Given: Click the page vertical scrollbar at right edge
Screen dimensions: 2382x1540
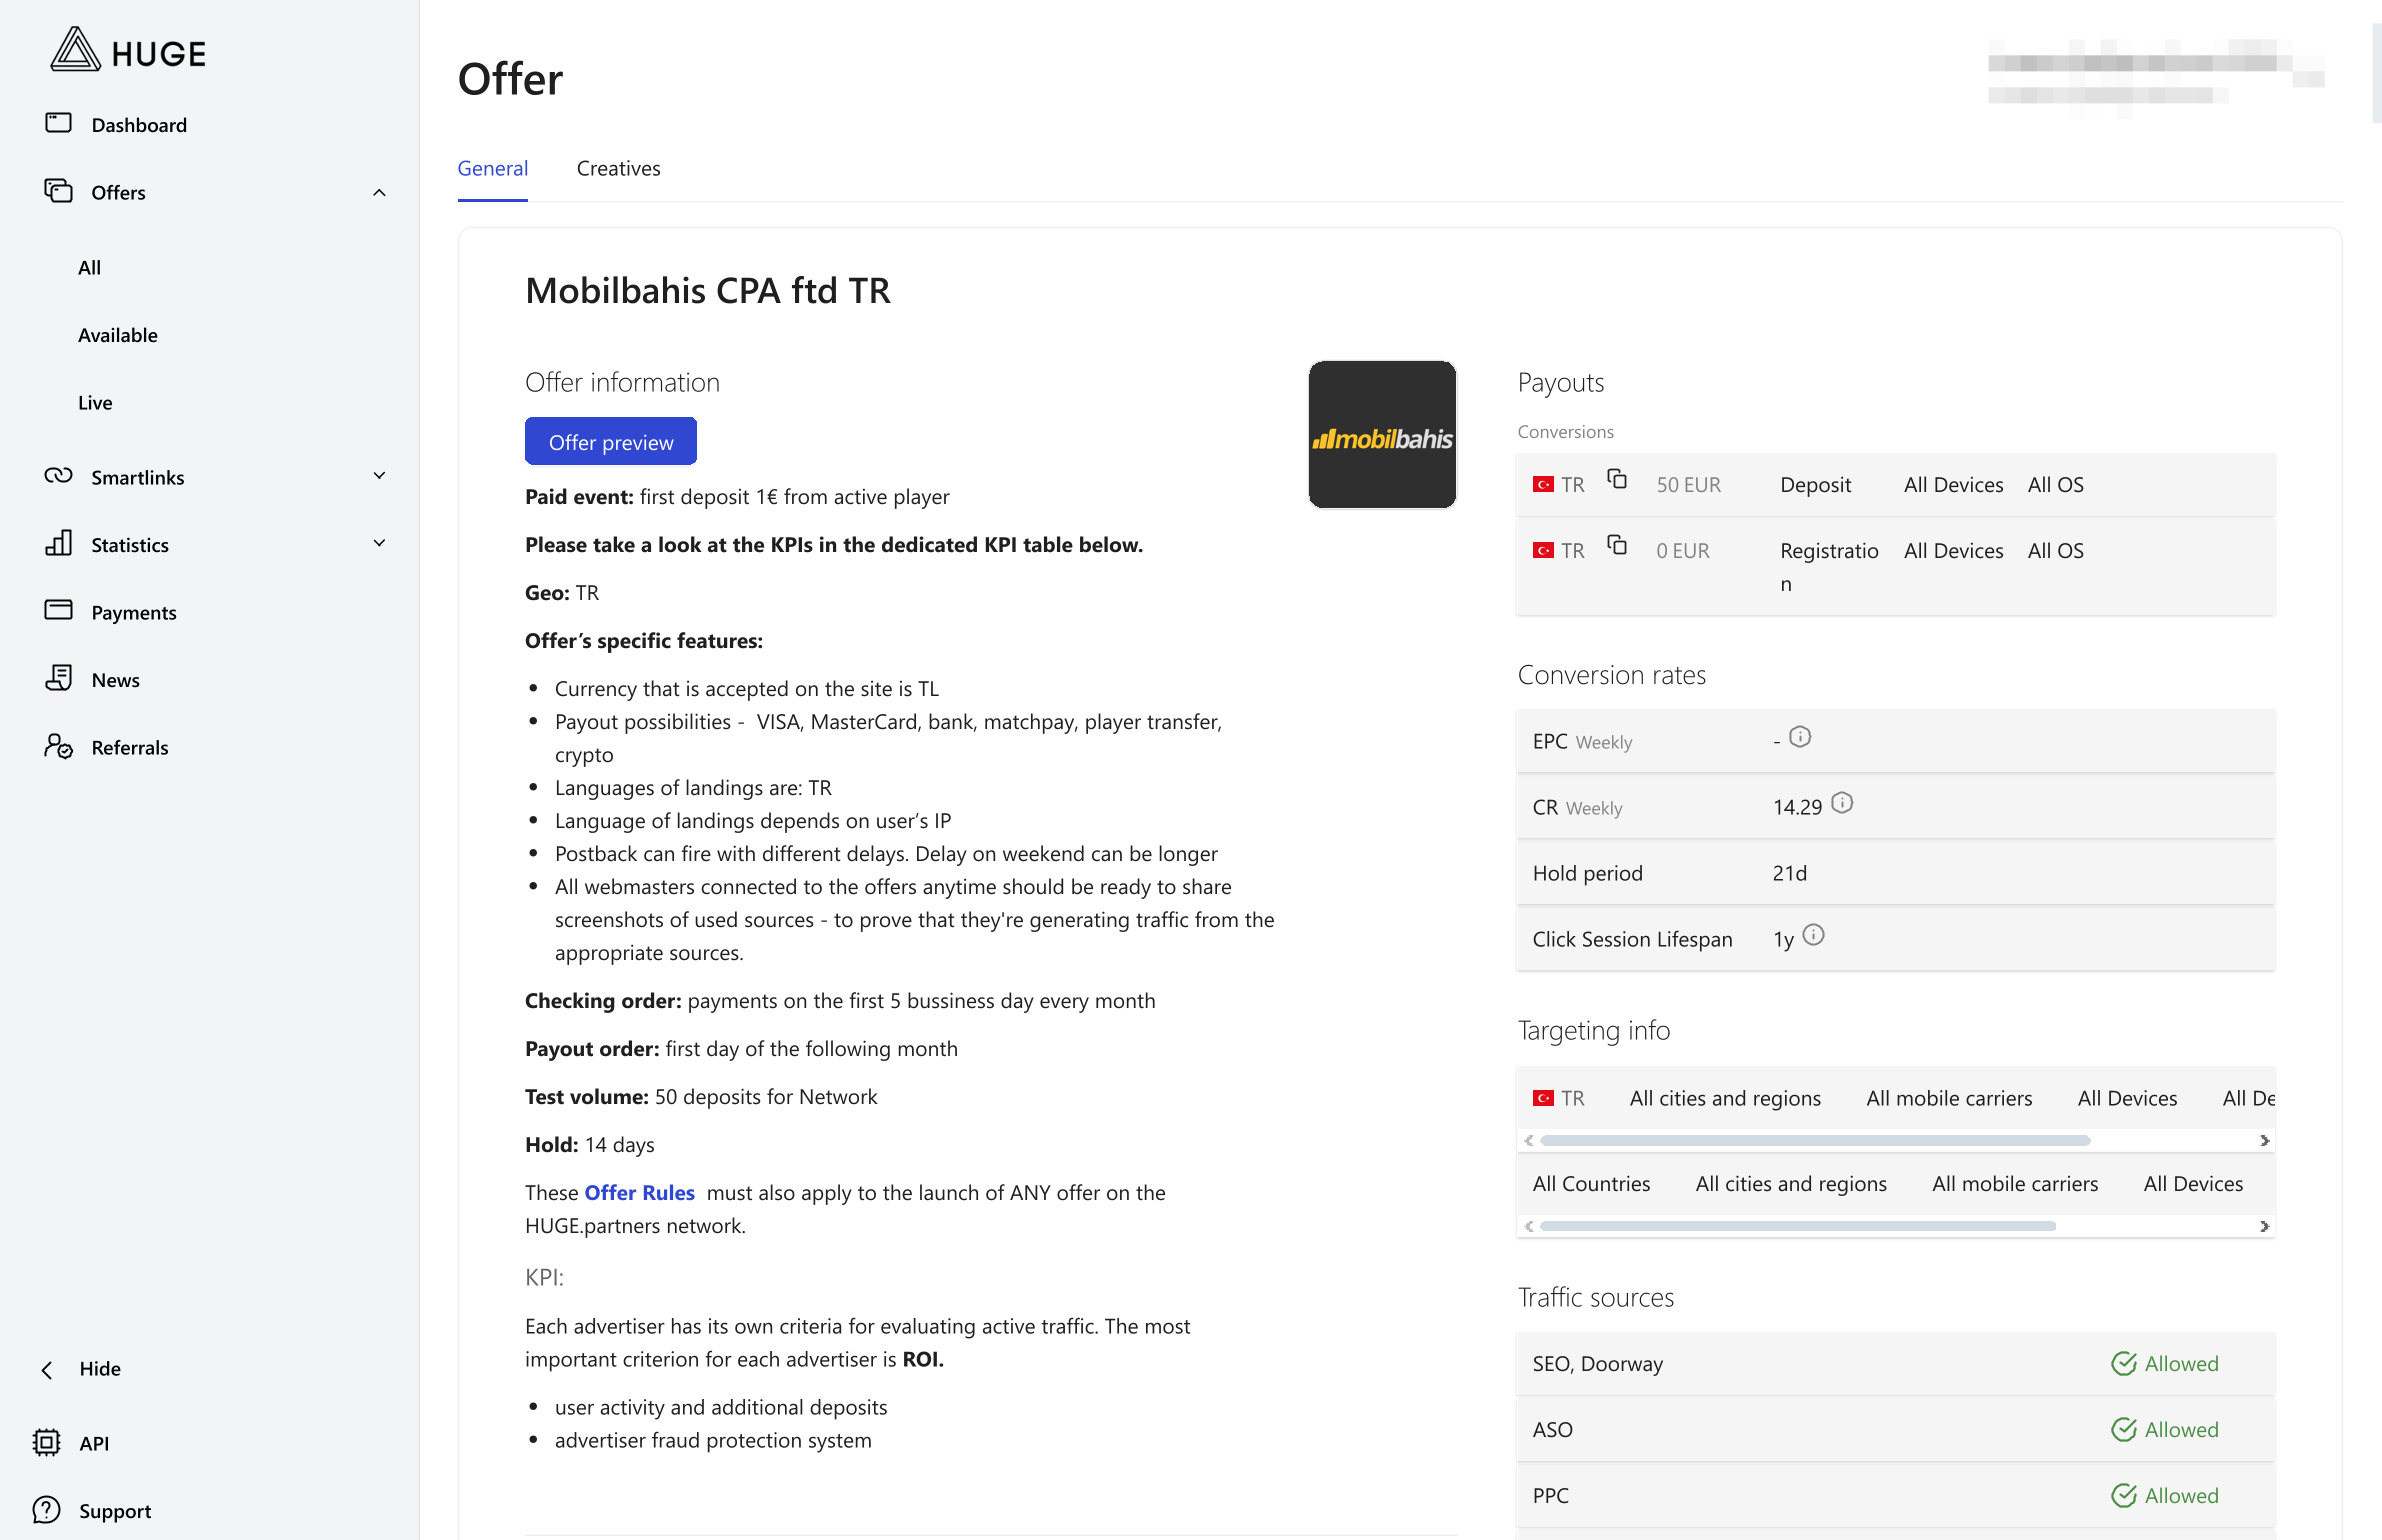Looking at the screenshot, I should coord(2376,72).
